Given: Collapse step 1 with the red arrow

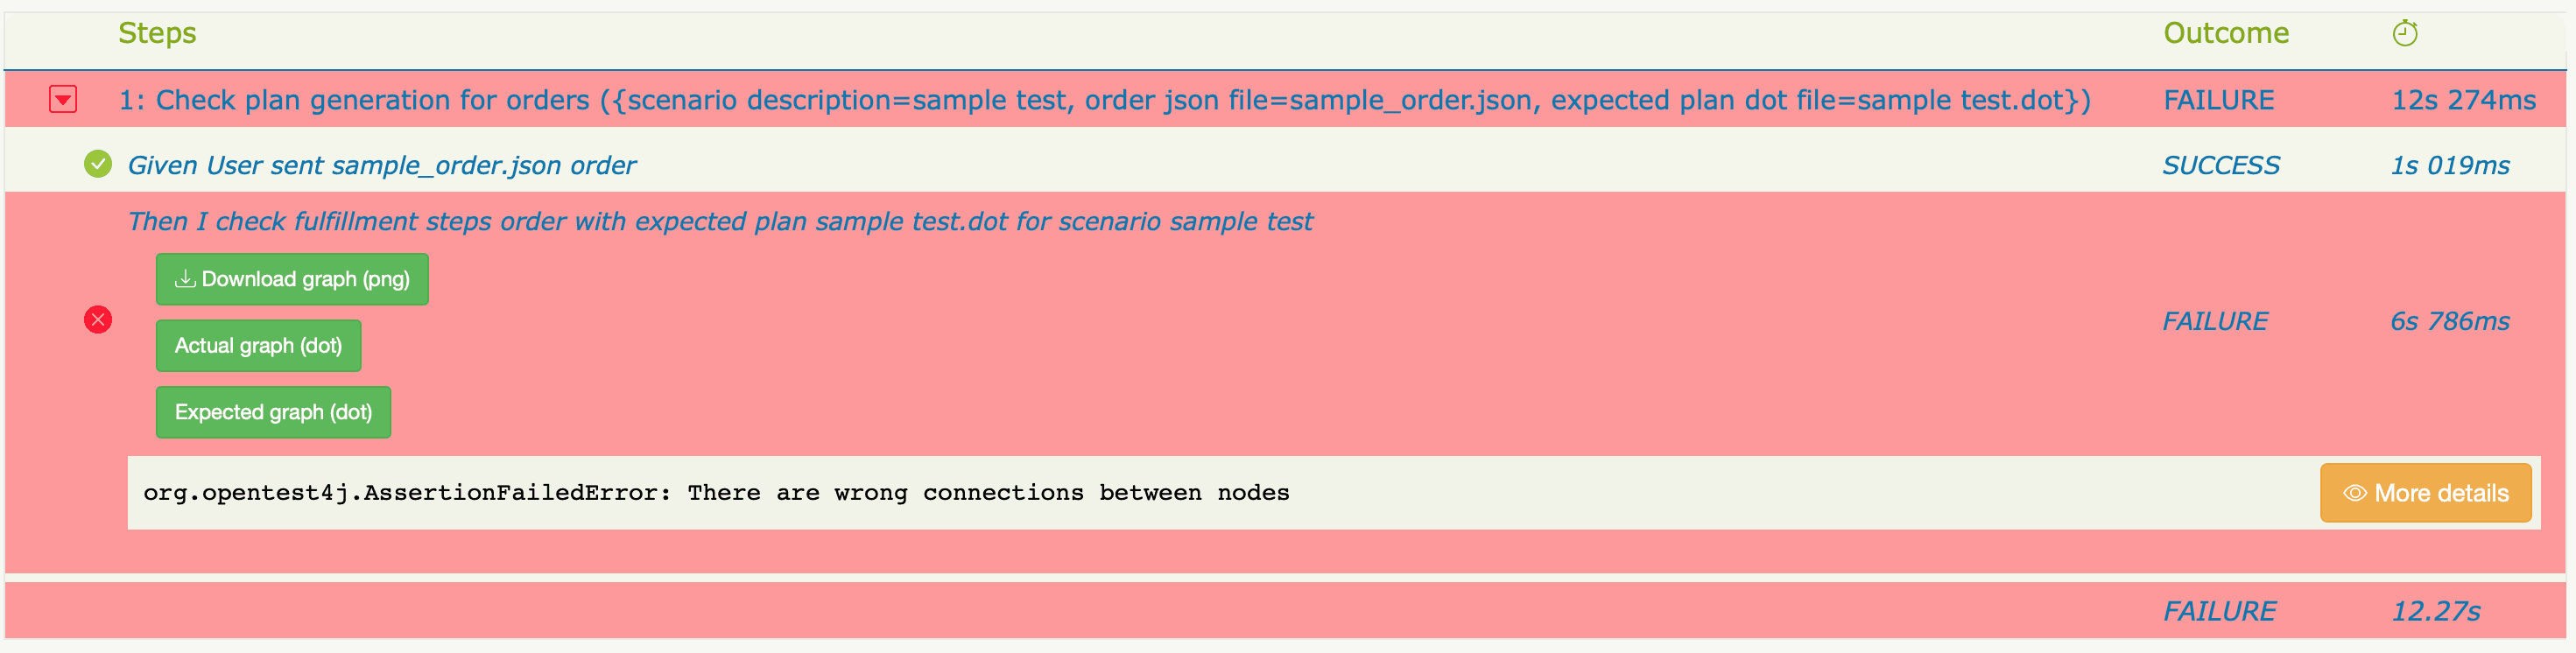Looking at the screenshot, I should (x=63, y=100).
